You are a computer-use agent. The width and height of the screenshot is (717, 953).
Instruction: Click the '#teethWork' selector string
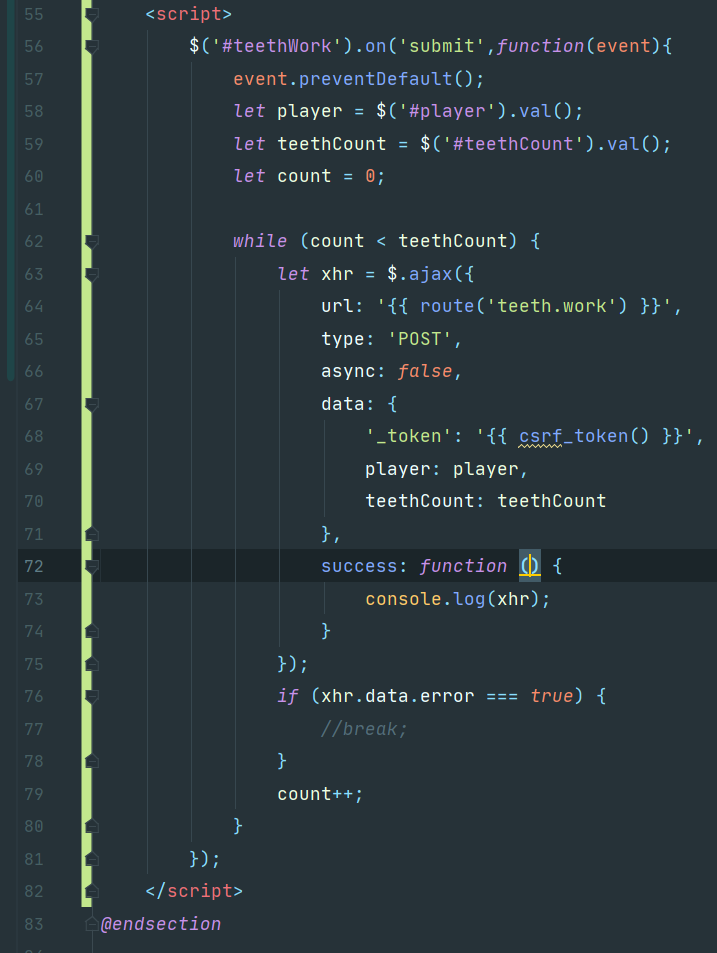coord(276,46)
